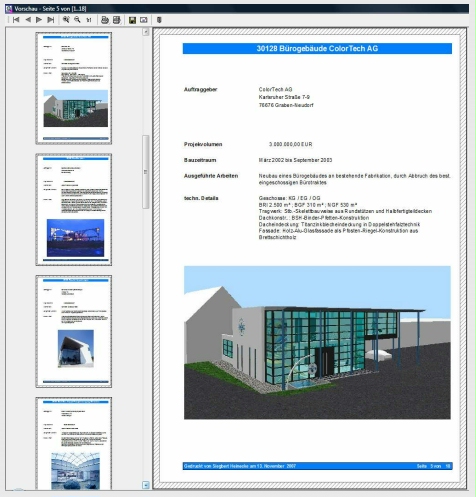Click the 'Projekvolumen' label
Image resolution: width=476 pixels, height=497 pixels.
[x=203, y=144]
